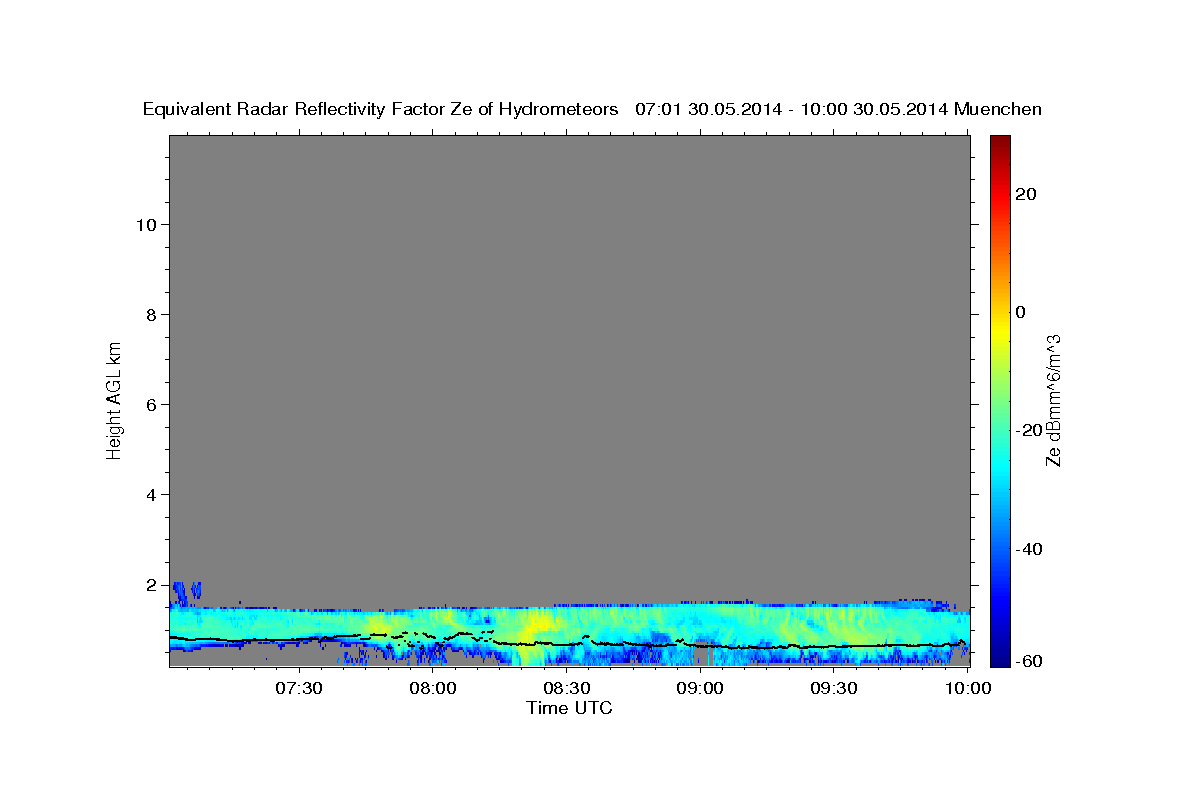Click the 09:30 time tick label

tap(834, 689)
